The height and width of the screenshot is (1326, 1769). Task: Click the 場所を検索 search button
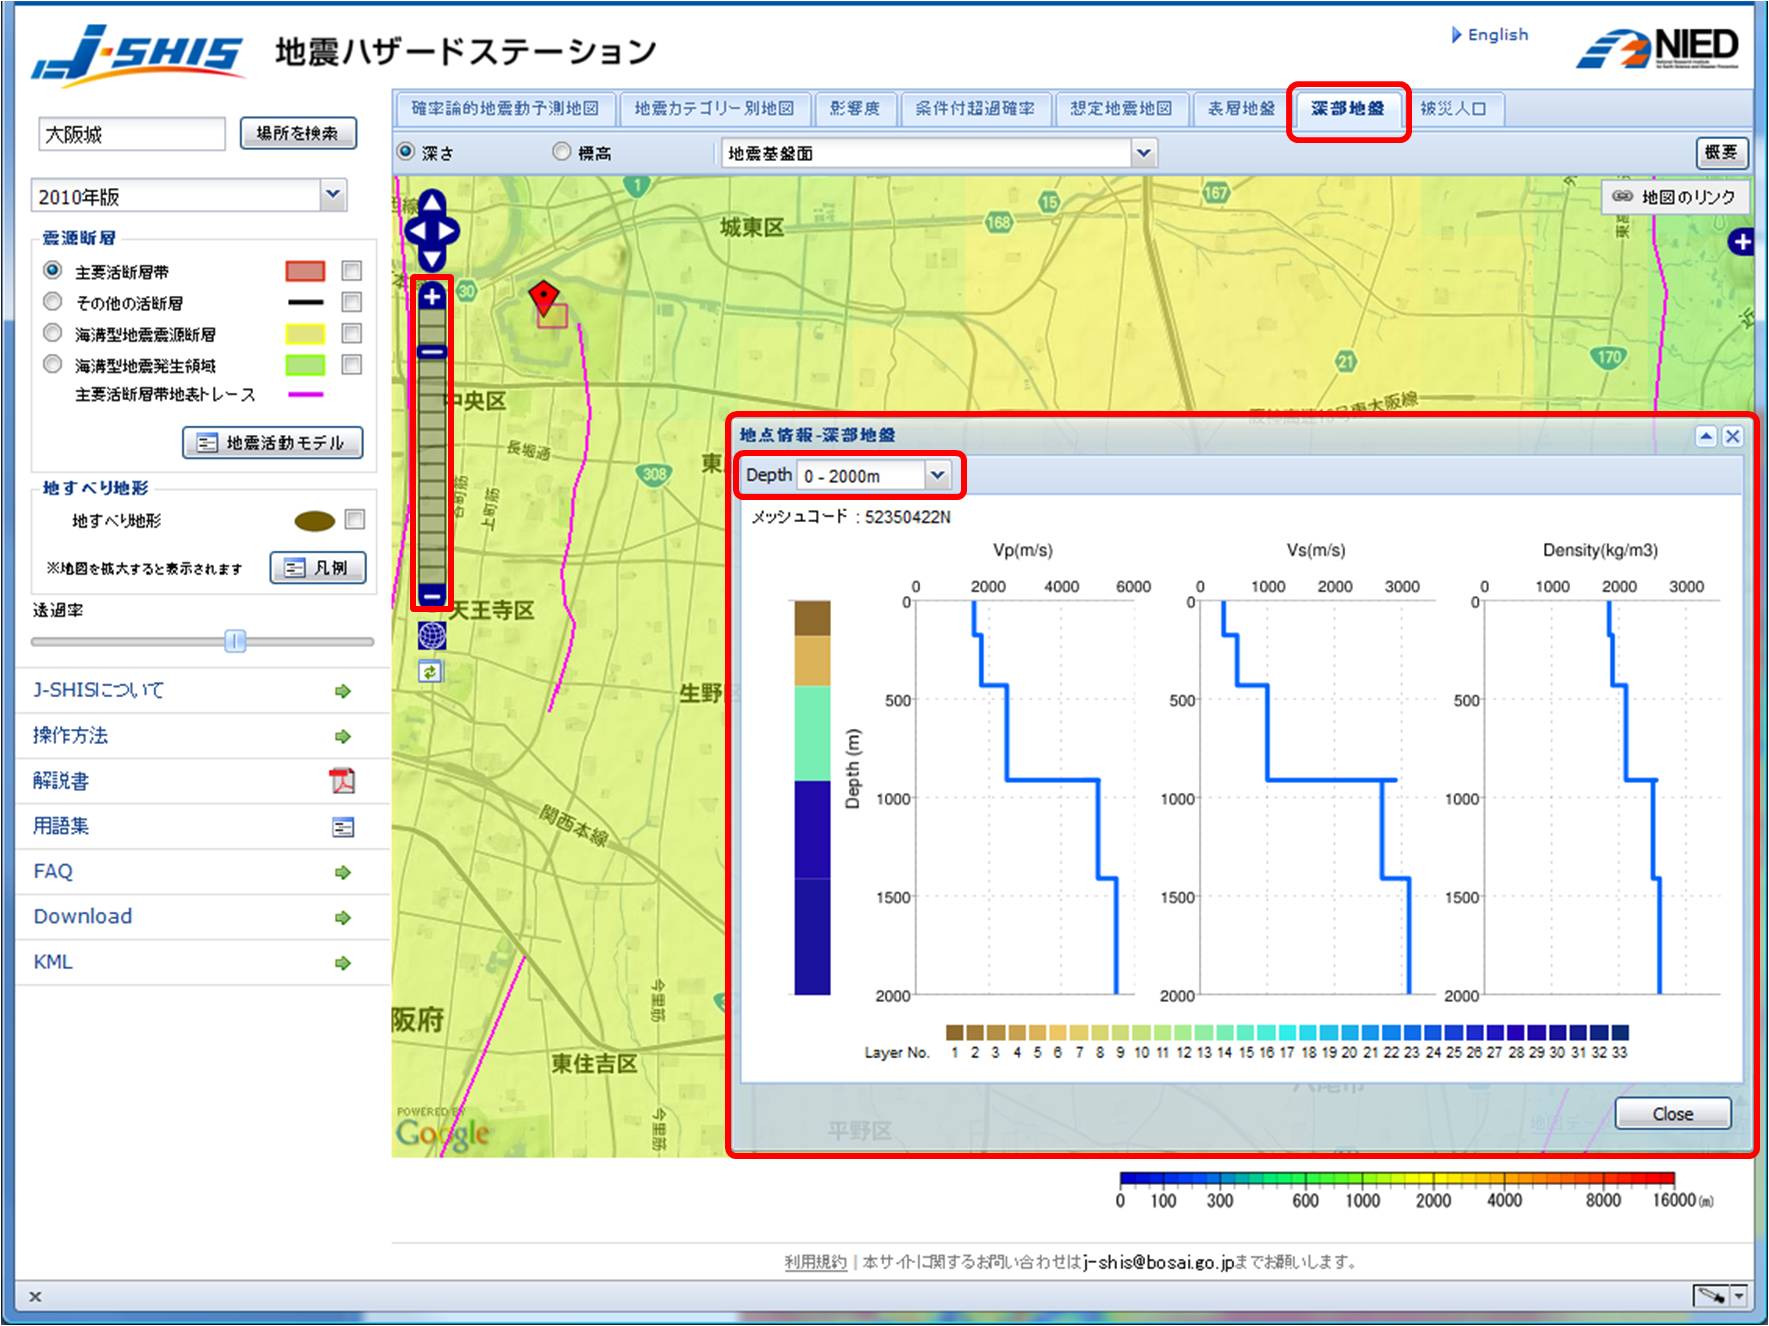tap(297, 132)
